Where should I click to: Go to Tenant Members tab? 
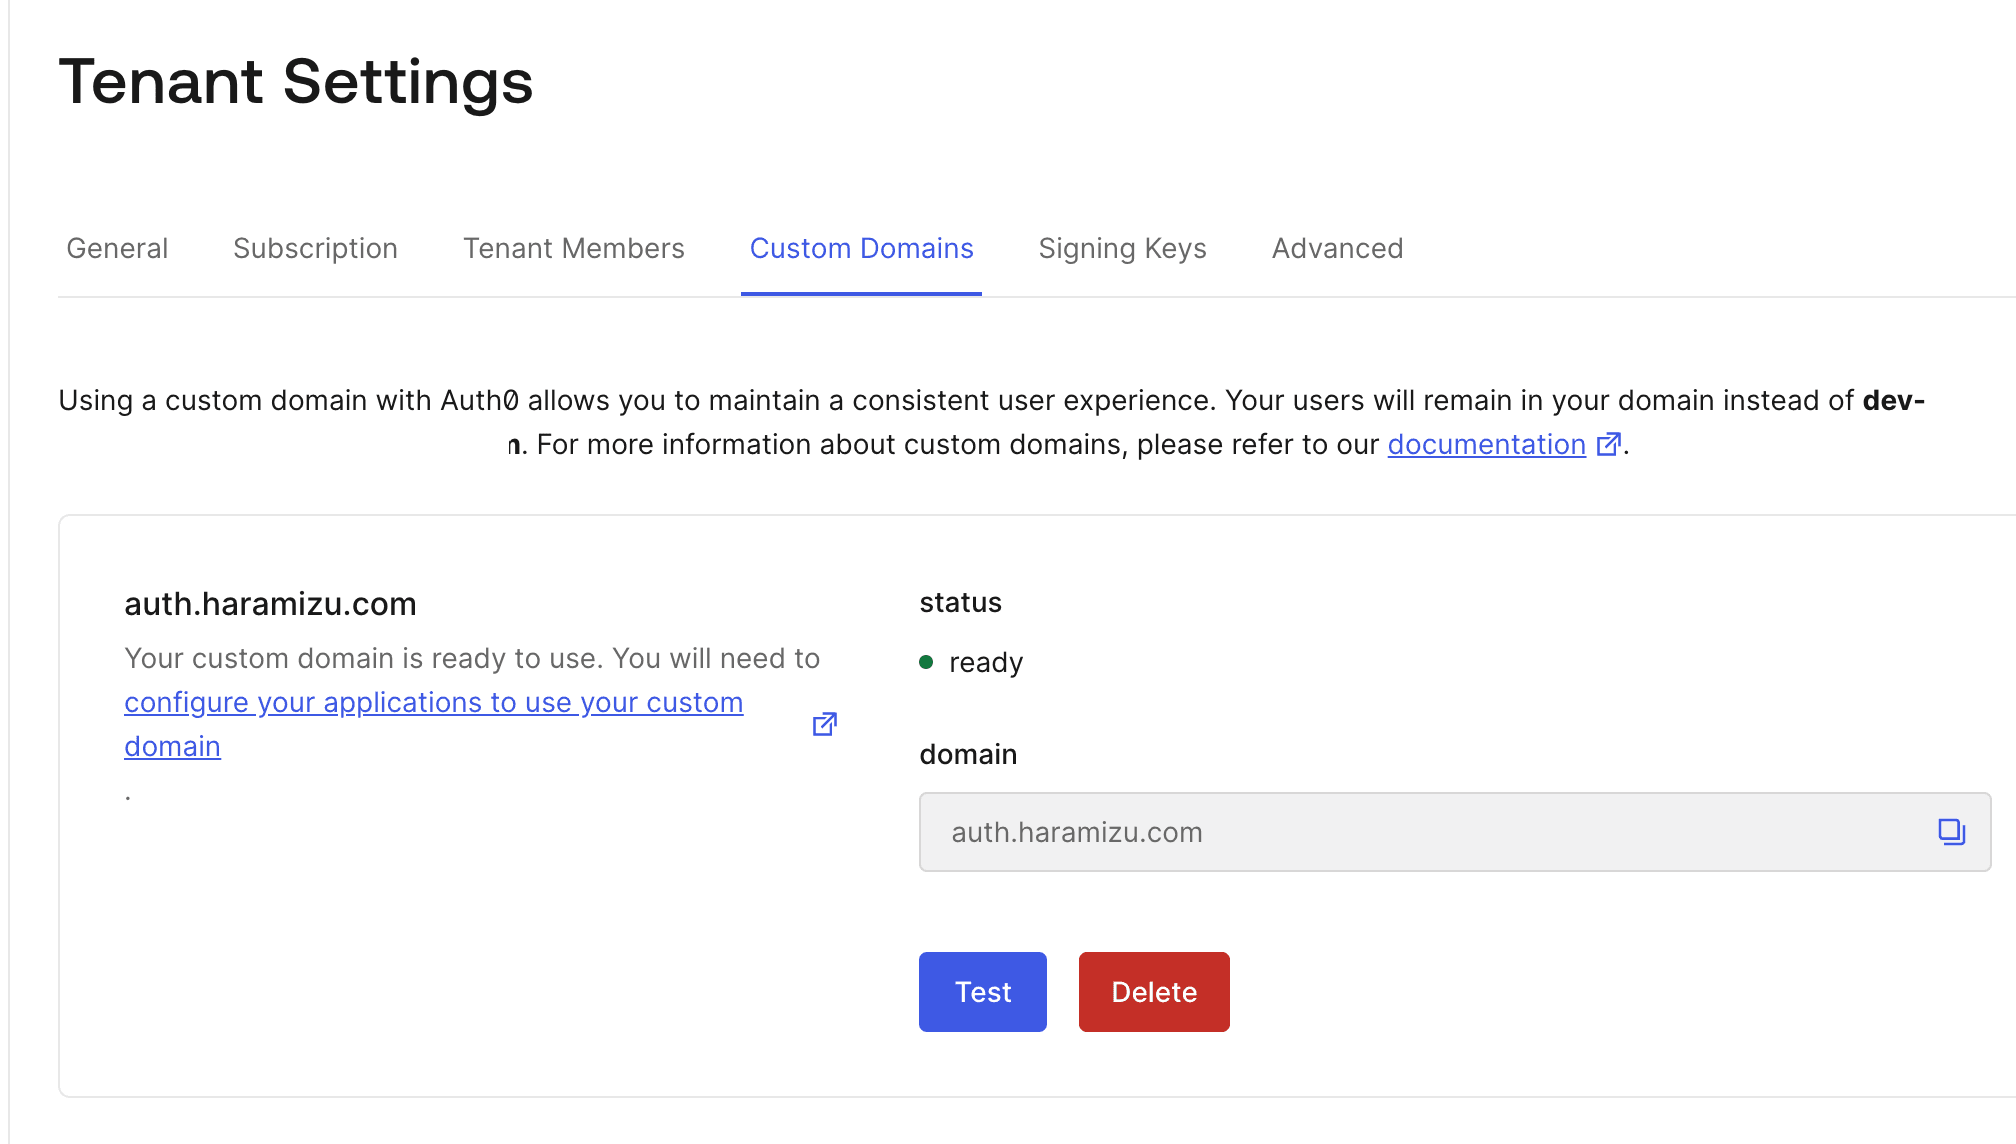573,248
